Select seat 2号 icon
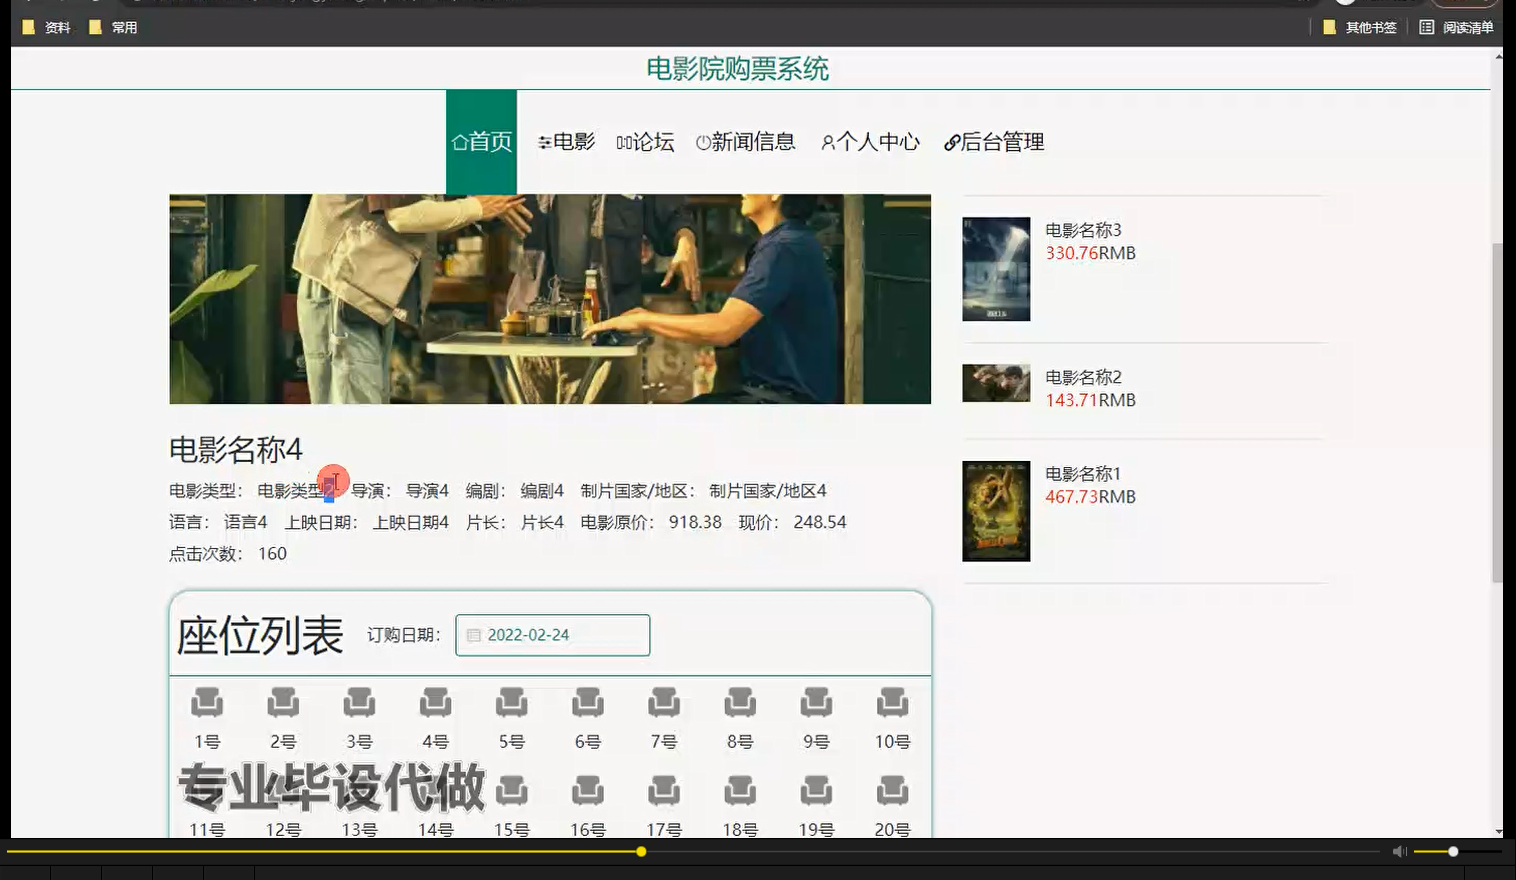Image resolution: width=1516 pixels, height=880 pixels. (x=283, y=702)
